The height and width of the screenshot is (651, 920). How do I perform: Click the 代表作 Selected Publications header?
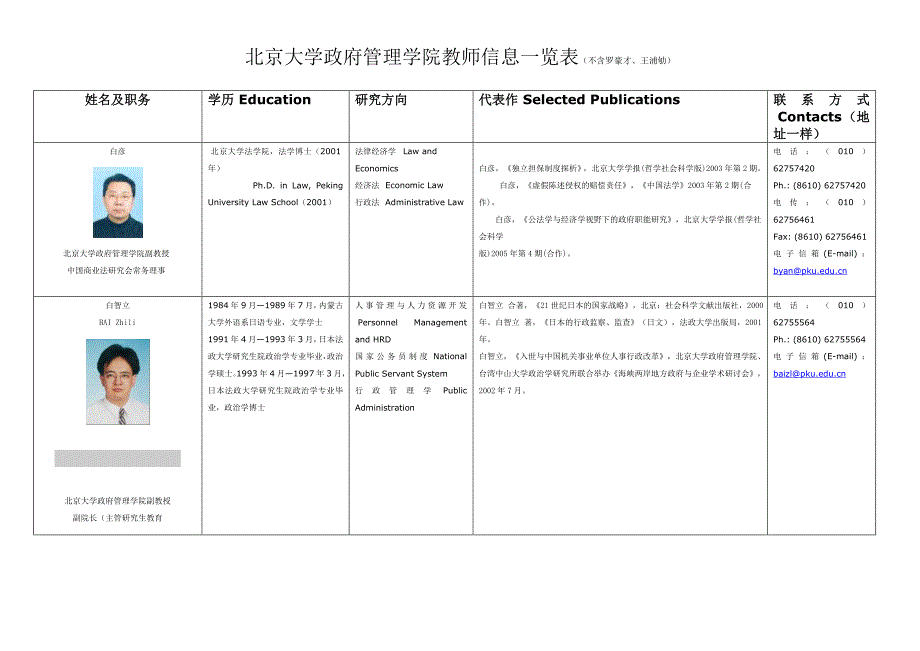(x=579, y=100)
